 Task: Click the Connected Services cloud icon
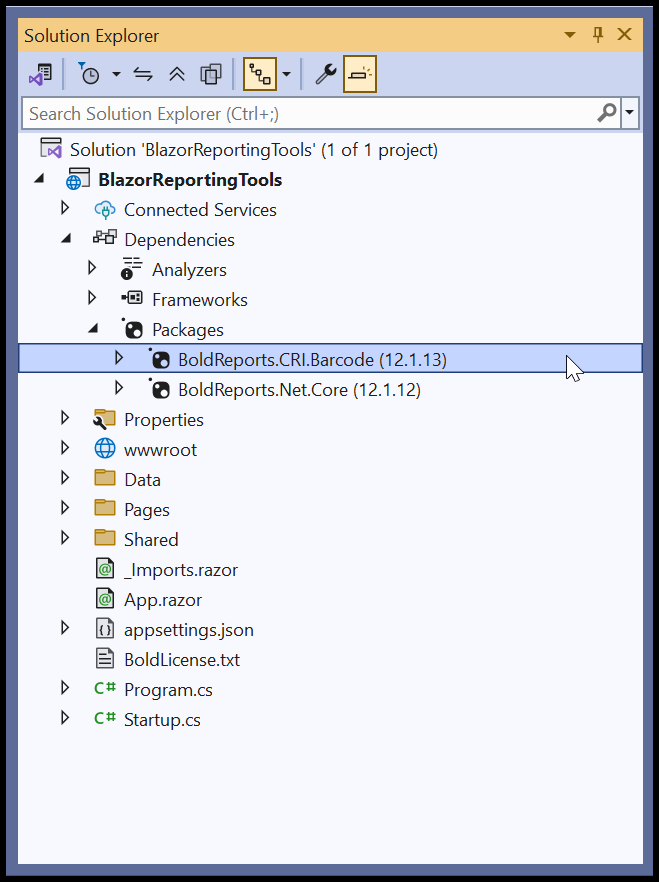click(105, 210)
